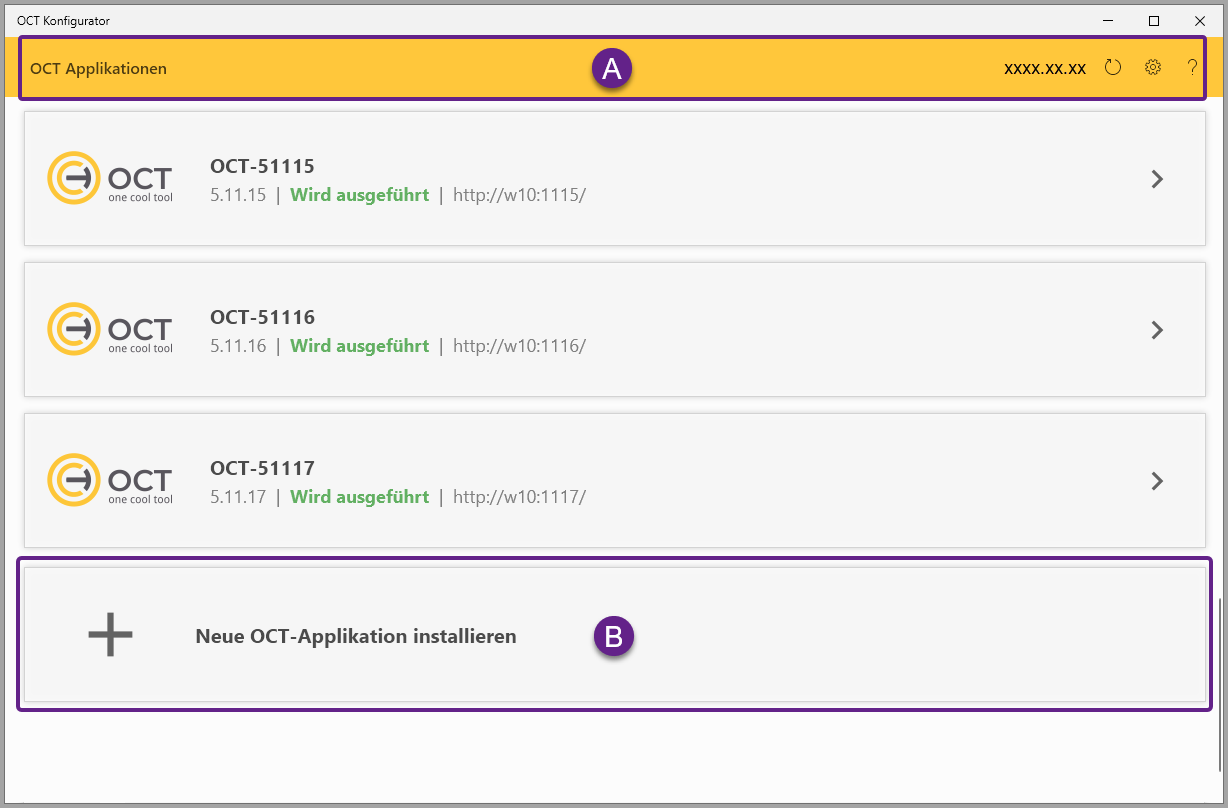Image resolution: width=1228 pixels, height=808 pixels.
Task: Open help with the question mark icon
Action: [x=1192, y=68]
